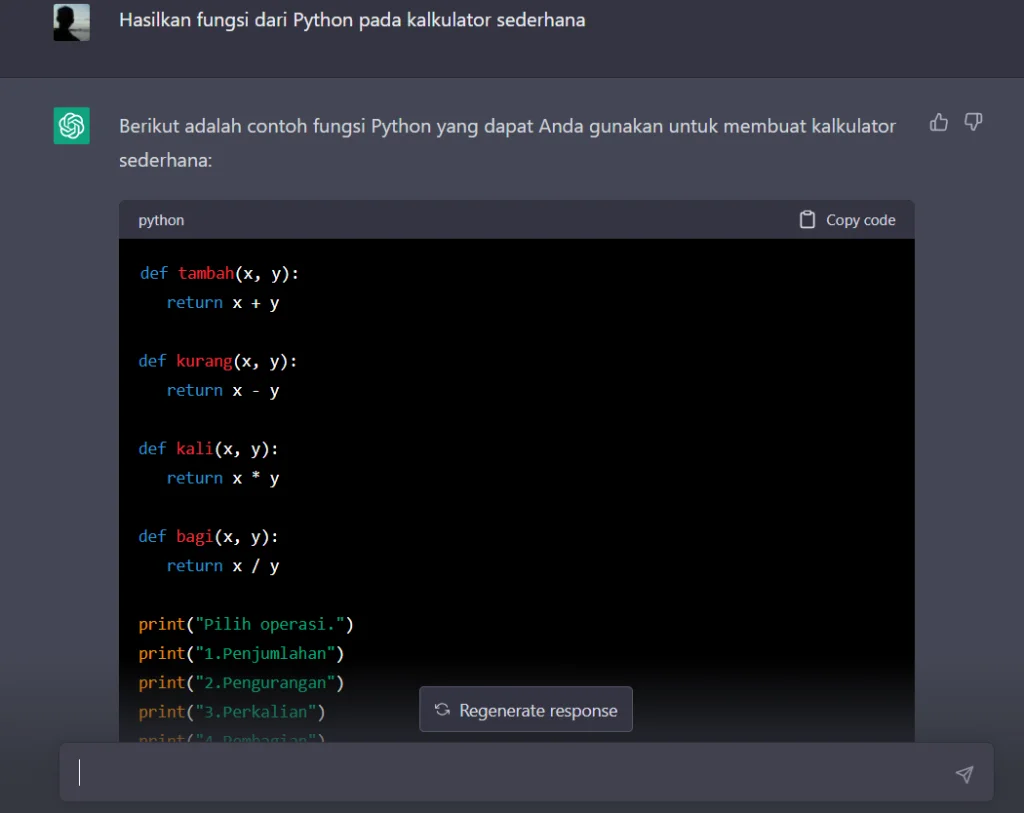Click the thumbs down icon

973,122
